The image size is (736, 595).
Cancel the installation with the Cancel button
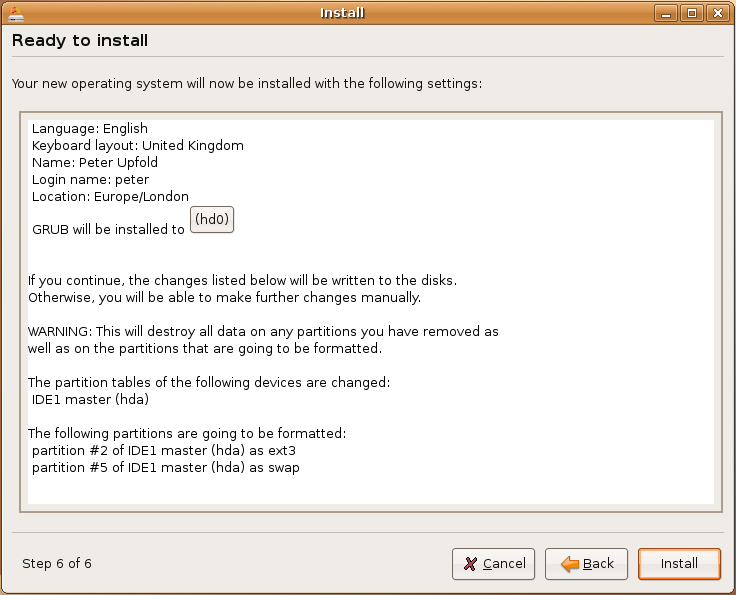coord(493,564)
